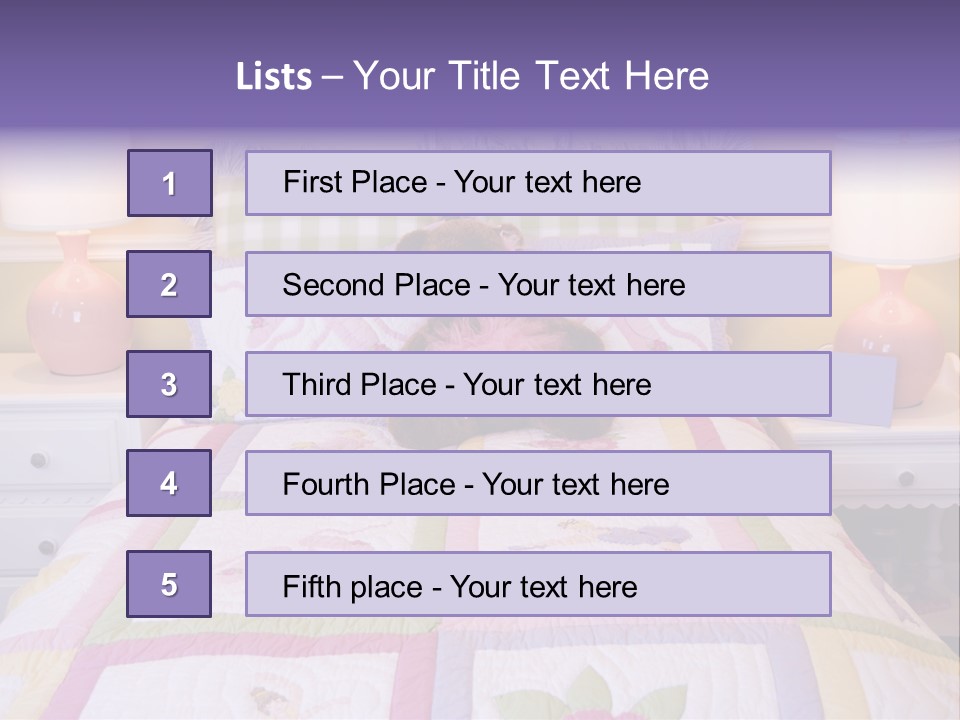960x720 pixels.
Task: Click the drawer knob on right nightstand
Action: point(906,478)
